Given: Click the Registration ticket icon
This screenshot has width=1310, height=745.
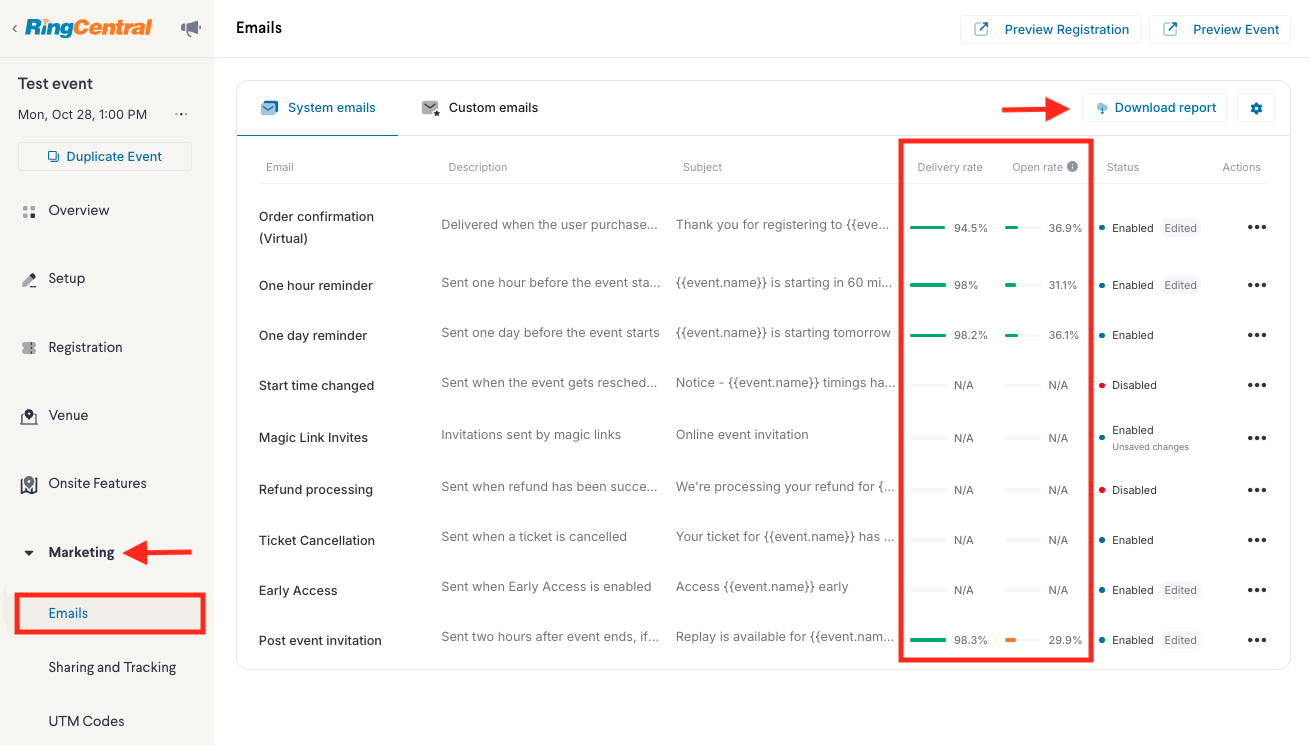Looking at the screenshot, I should pyautogui.click(x=29, y=348).
